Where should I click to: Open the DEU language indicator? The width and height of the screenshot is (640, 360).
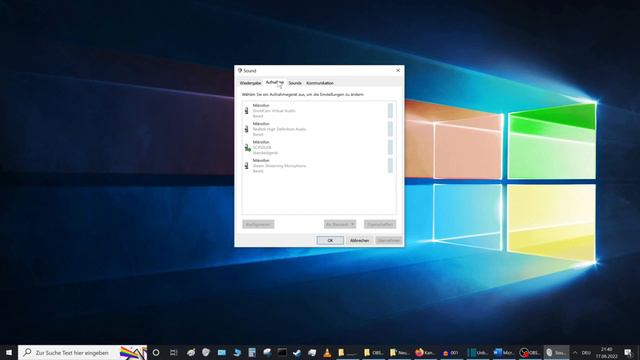pos(587,352)
